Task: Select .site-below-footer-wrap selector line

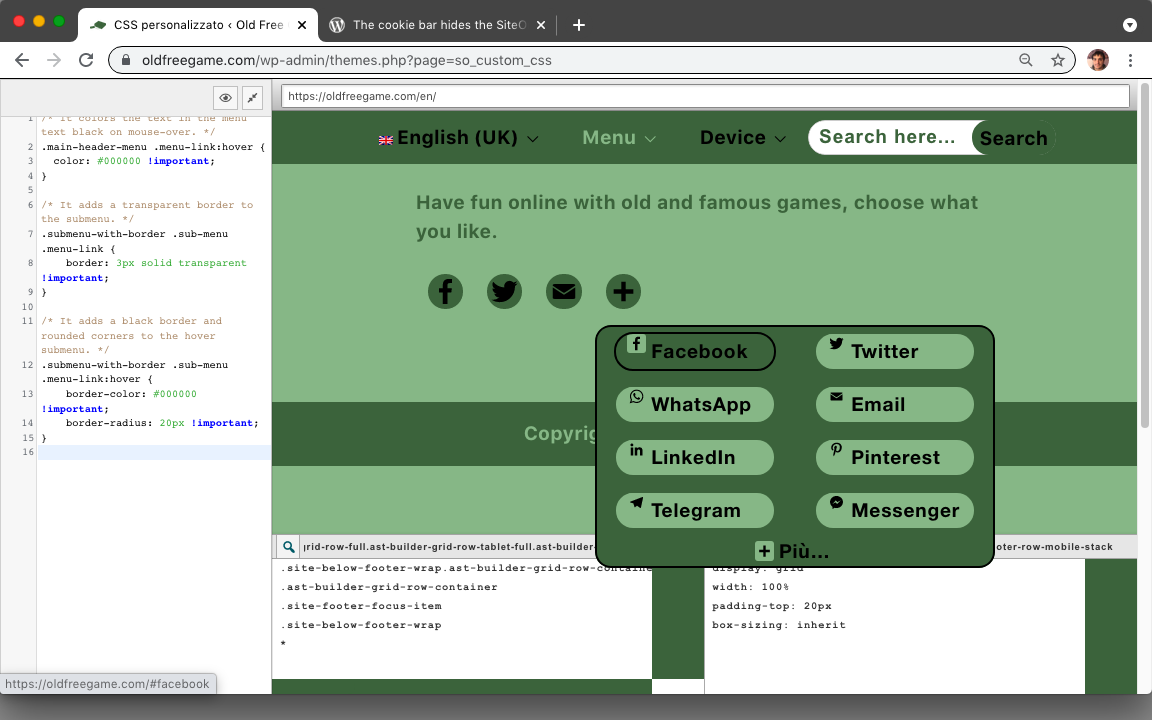Action: coord(361,625)
